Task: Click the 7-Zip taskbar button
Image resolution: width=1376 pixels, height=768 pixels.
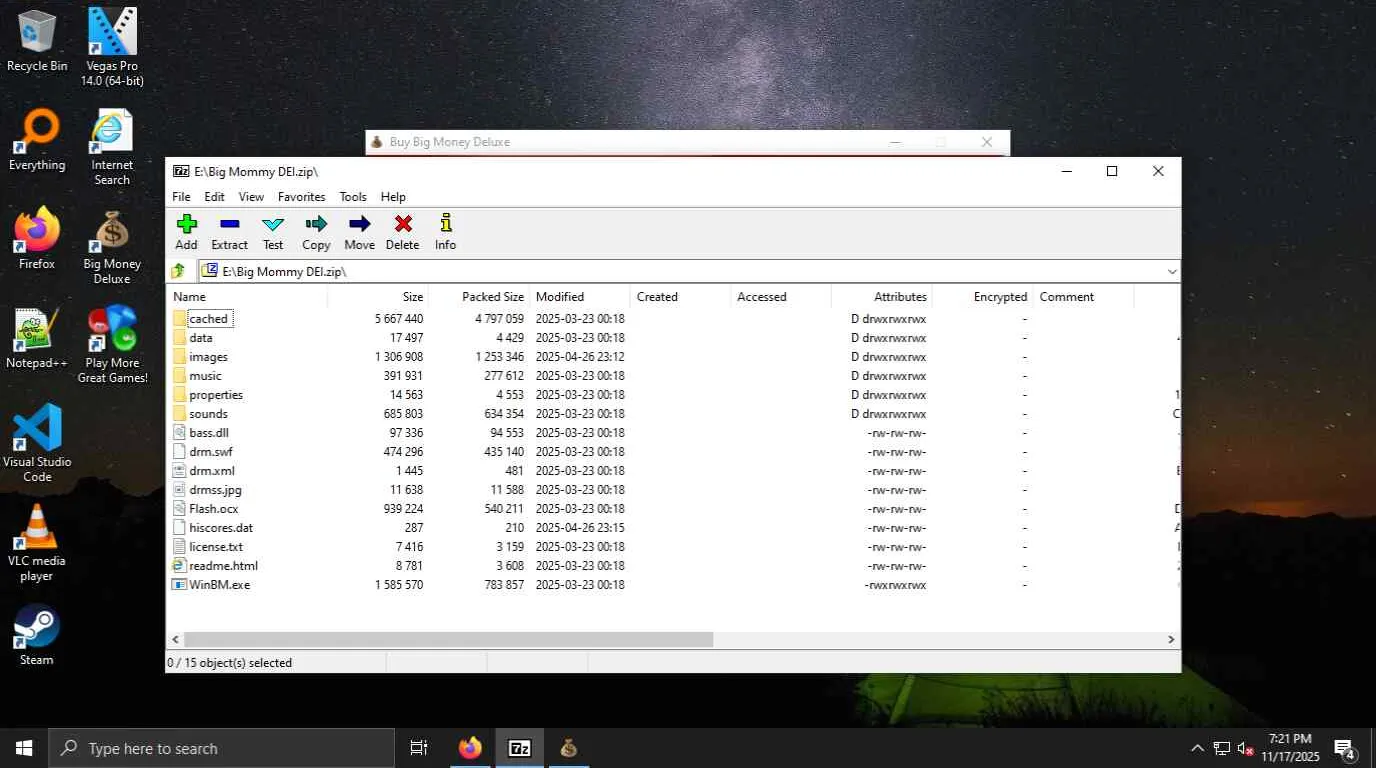Action: tap(519, 748)
